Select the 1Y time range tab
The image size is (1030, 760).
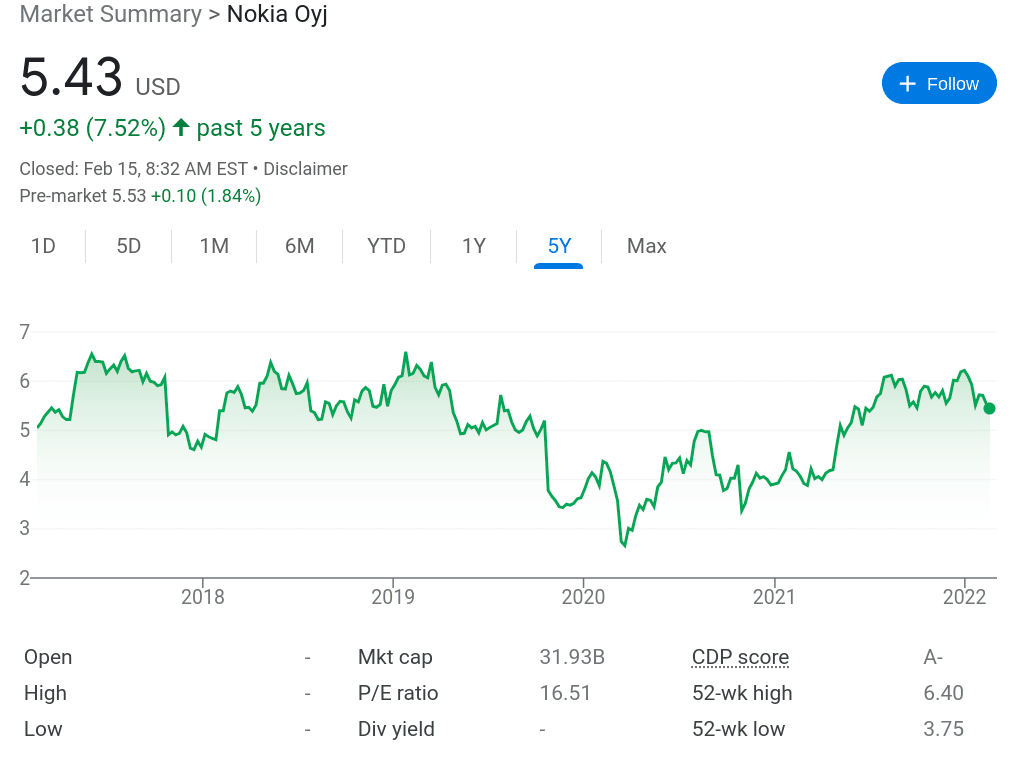(x=474, y=246)
